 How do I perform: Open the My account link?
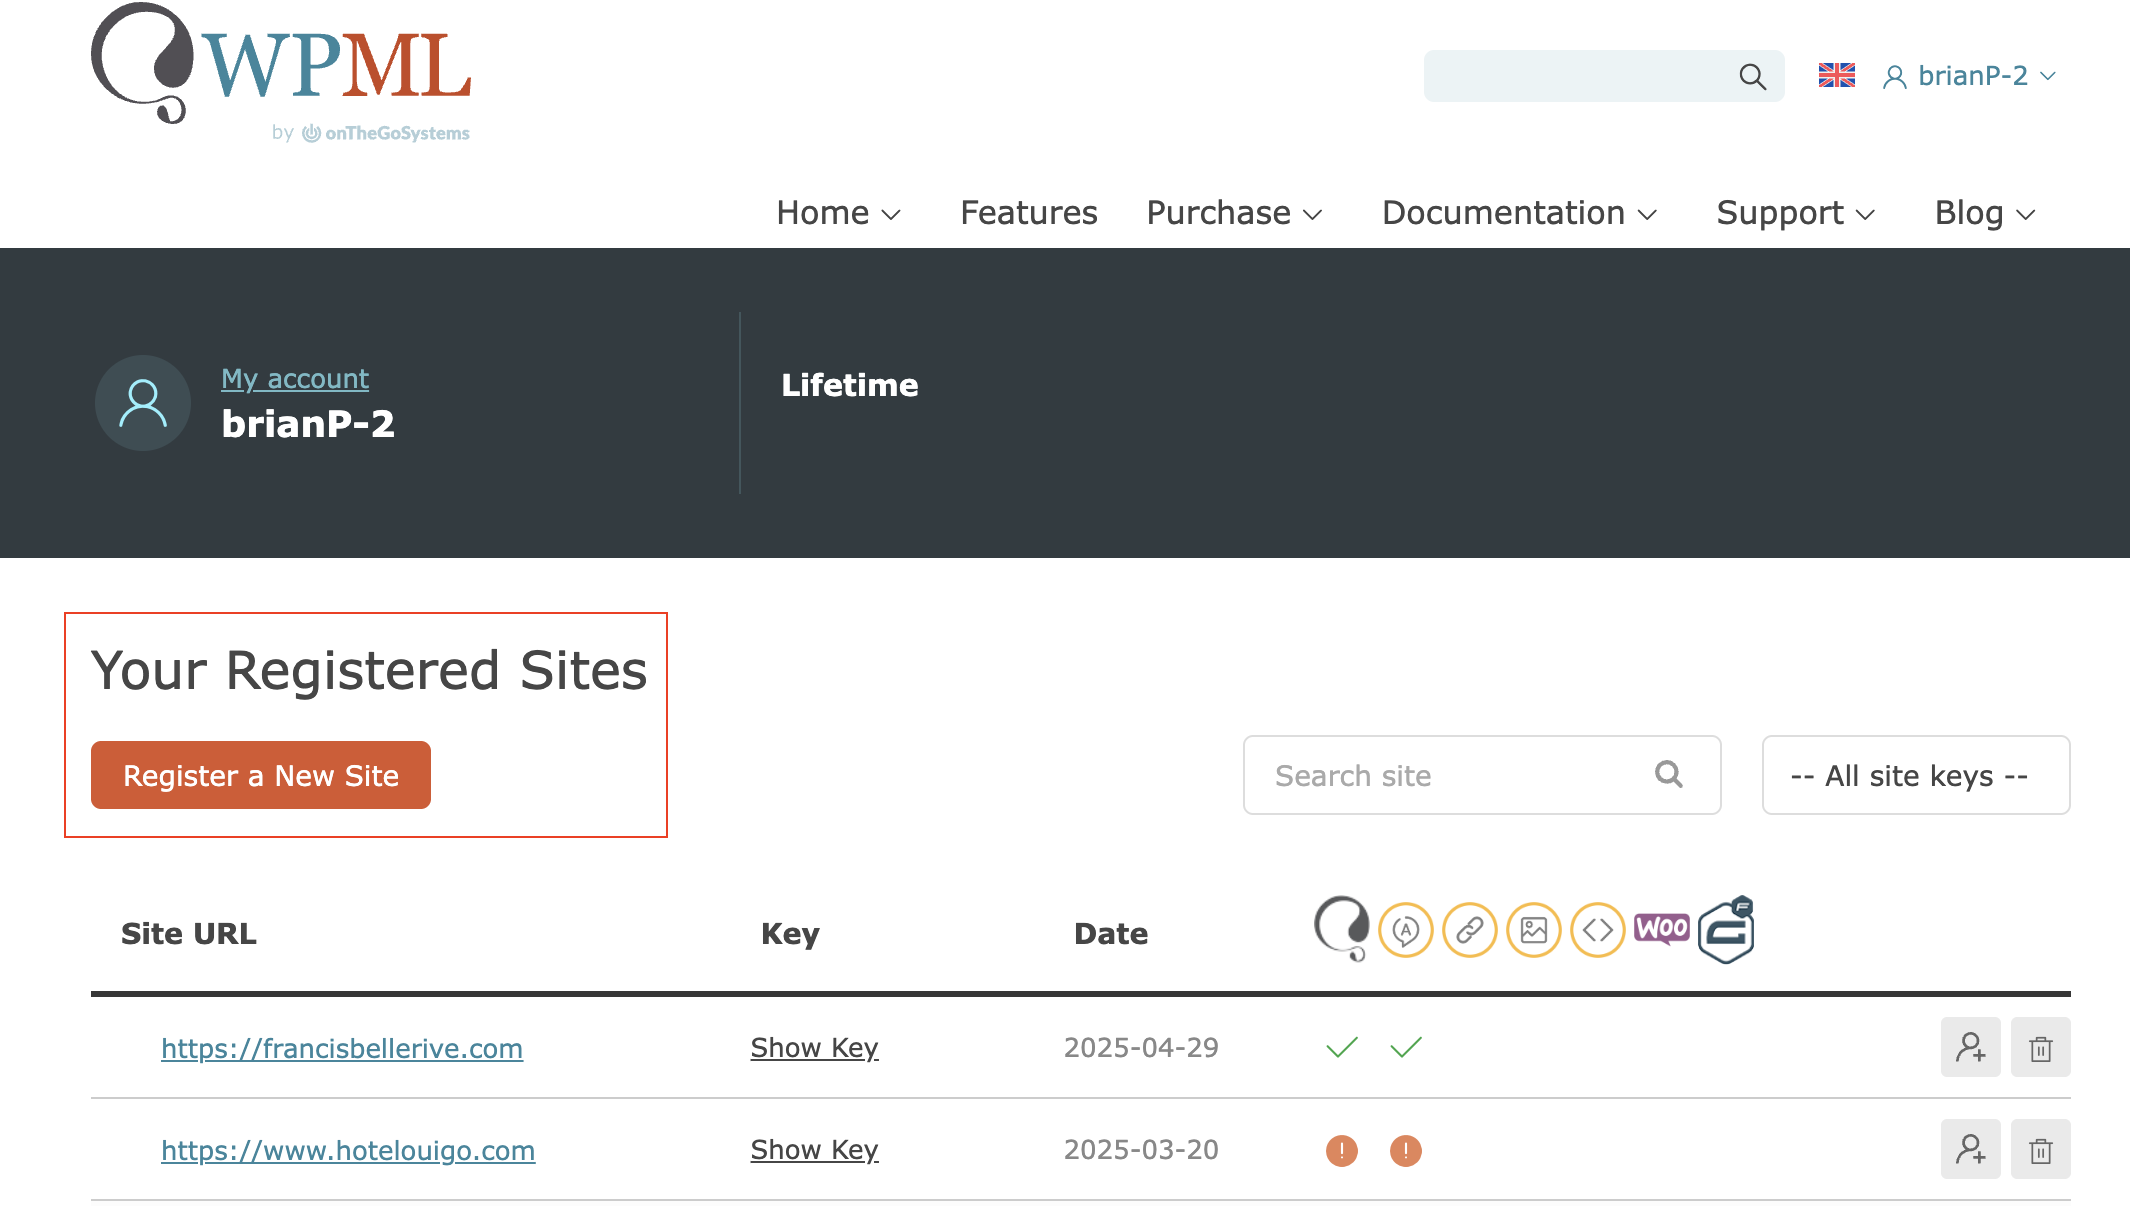click(x=295, y=379)
